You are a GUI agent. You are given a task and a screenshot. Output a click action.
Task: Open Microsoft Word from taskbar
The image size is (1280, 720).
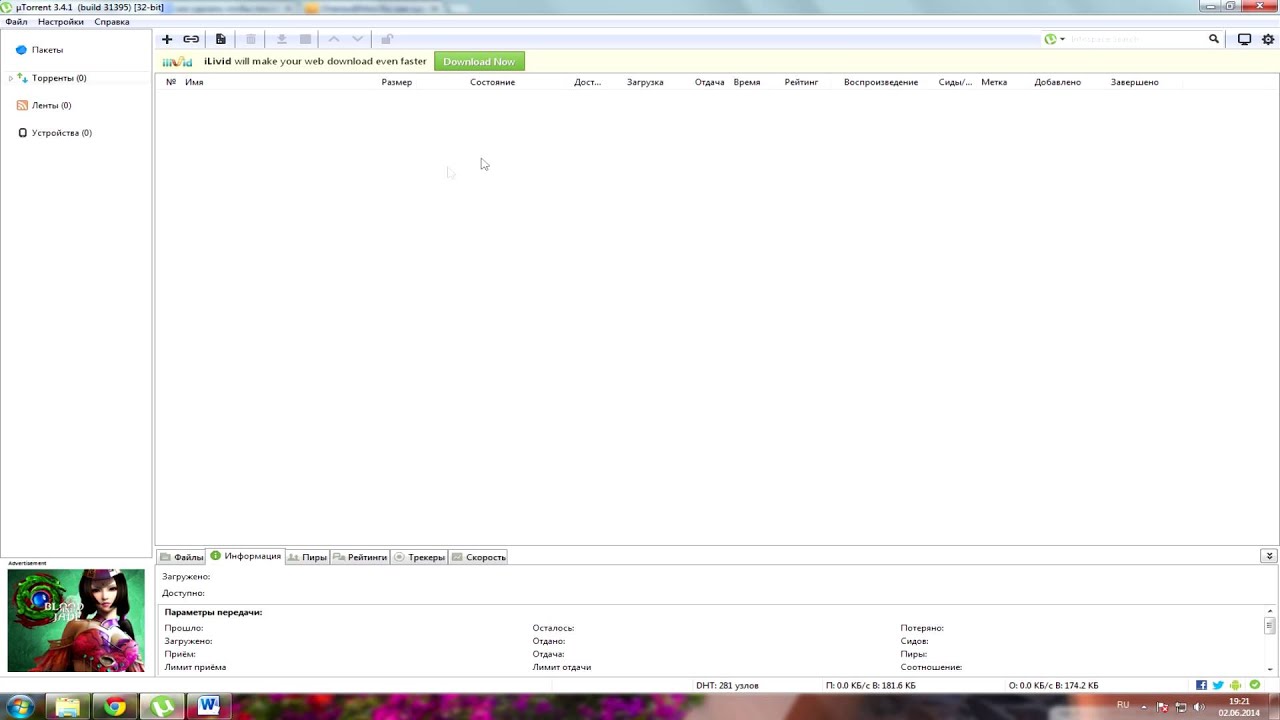[208, 707]
